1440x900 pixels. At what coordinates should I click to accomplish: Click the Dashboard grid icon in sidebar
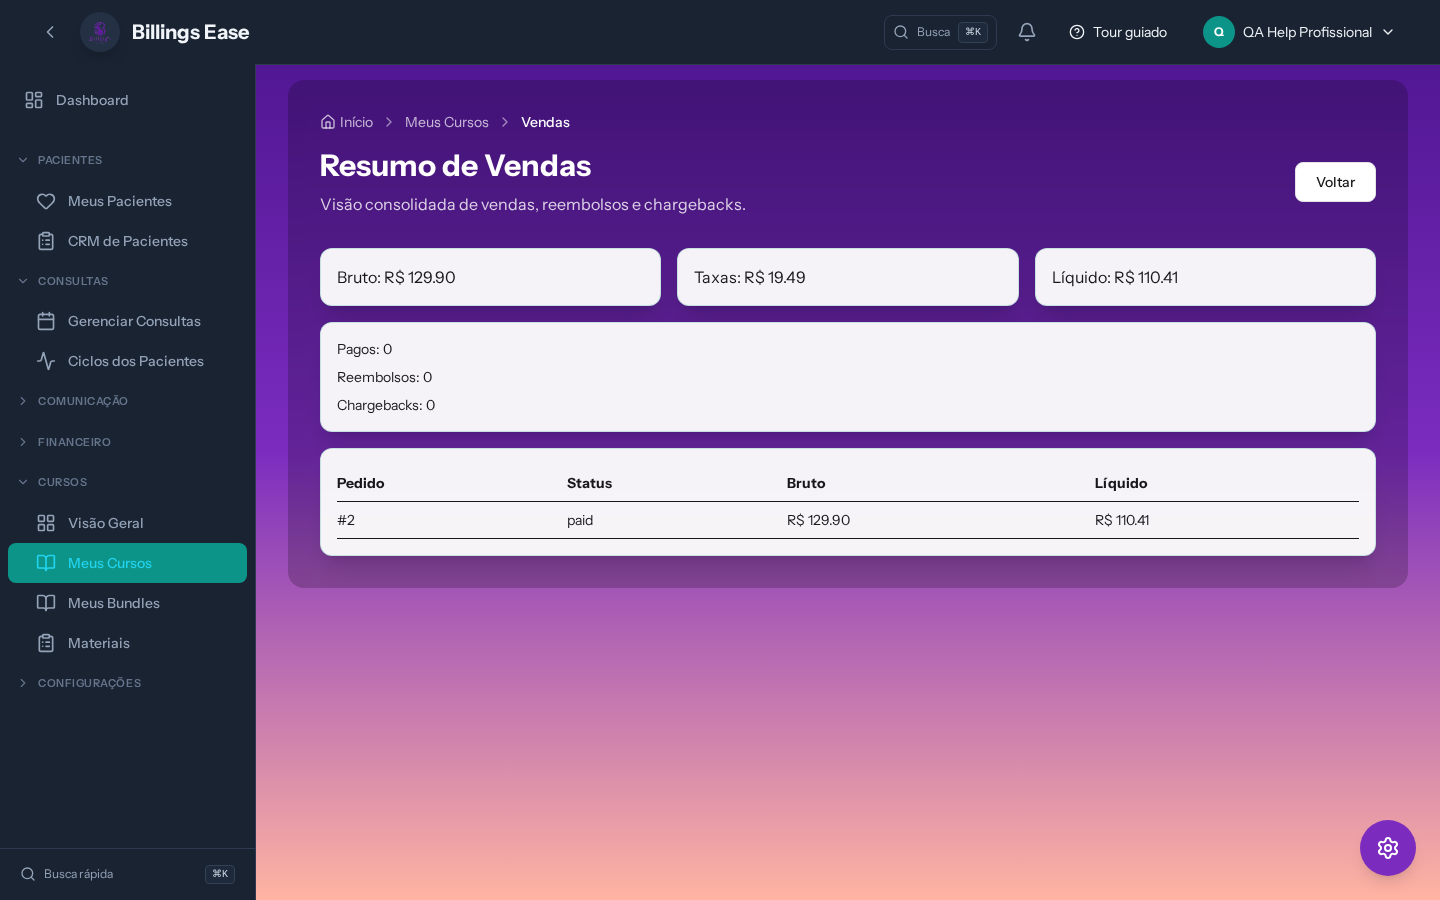click(34, 100)
